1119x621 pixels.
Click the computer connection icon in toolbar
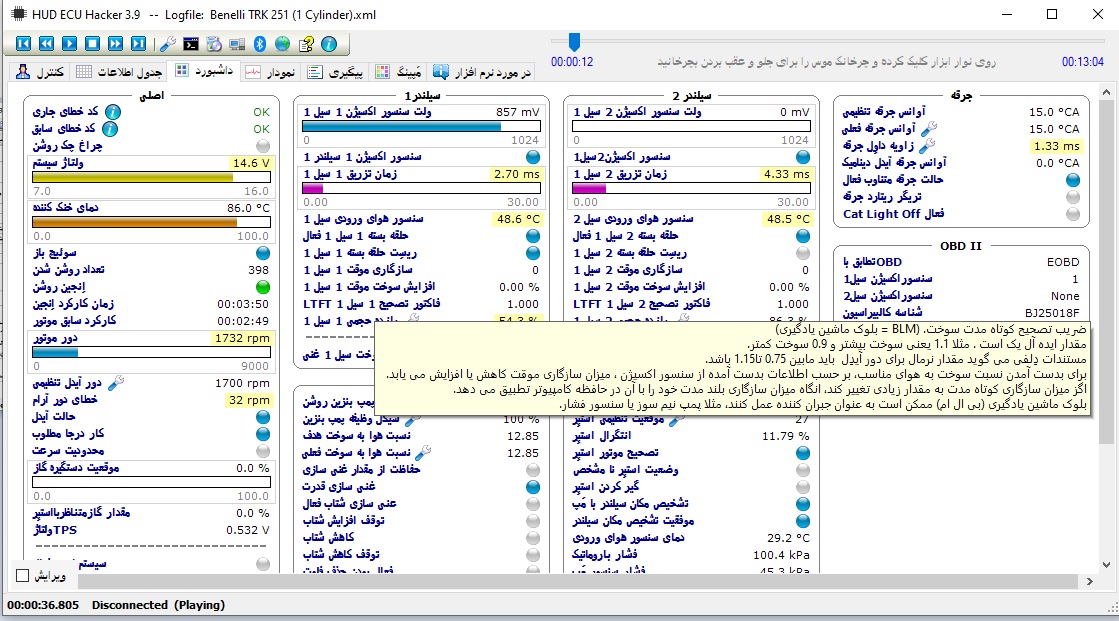(x=237, y=44)
